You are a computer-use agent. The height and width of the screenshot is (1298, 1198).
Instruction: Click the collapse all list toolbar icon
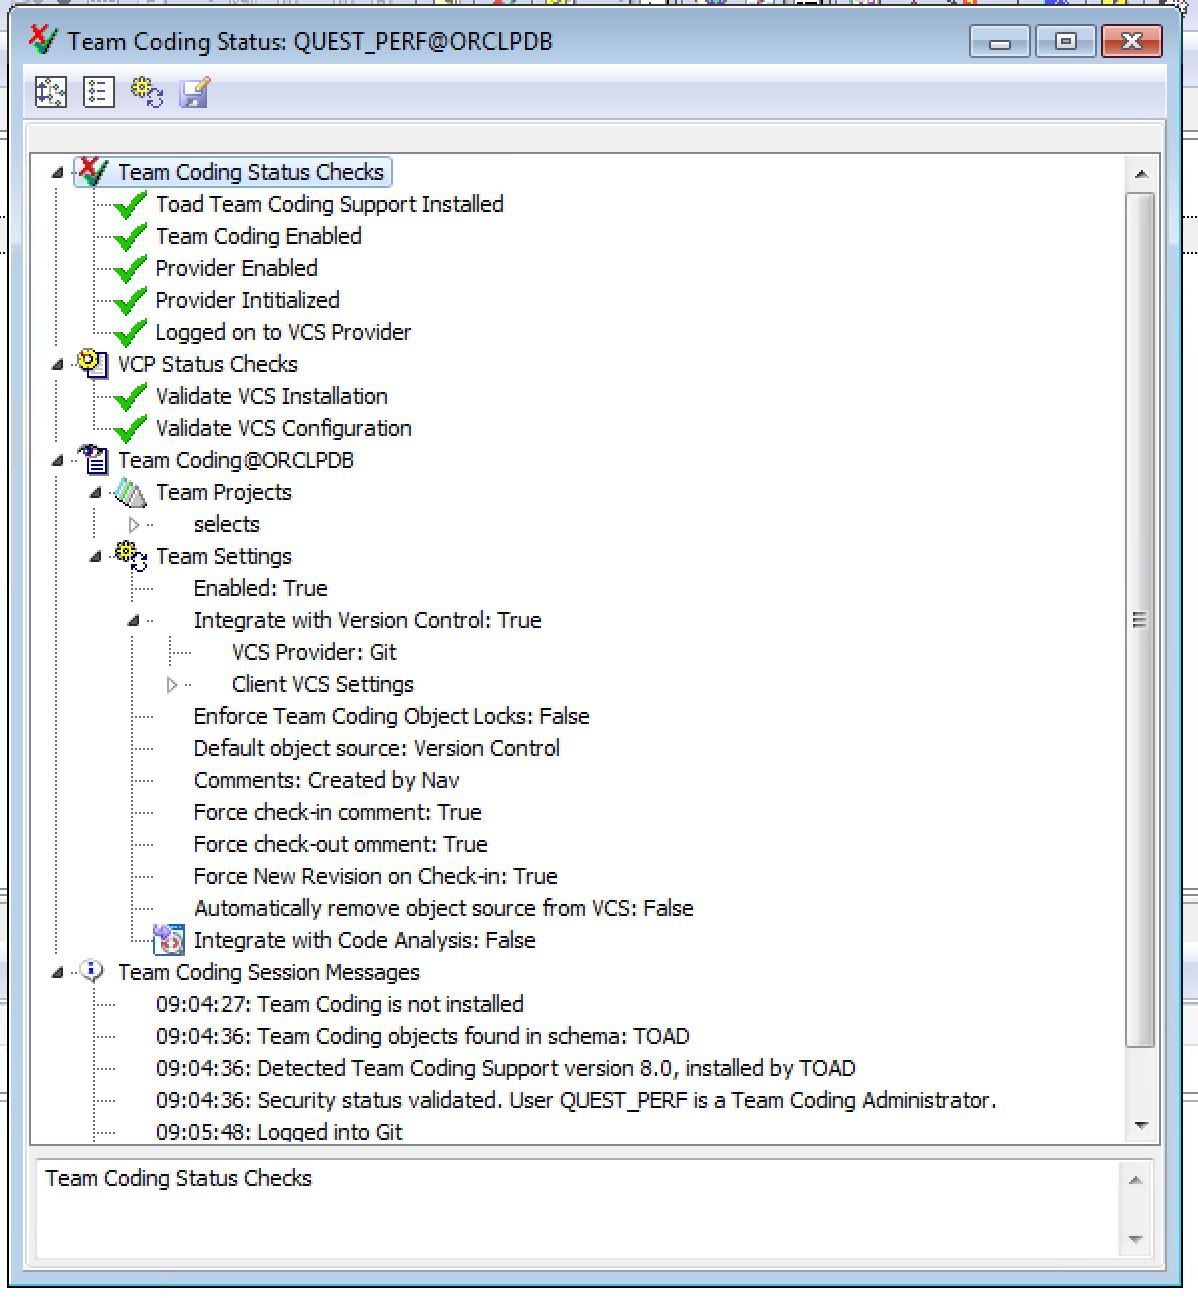(98, 92)
